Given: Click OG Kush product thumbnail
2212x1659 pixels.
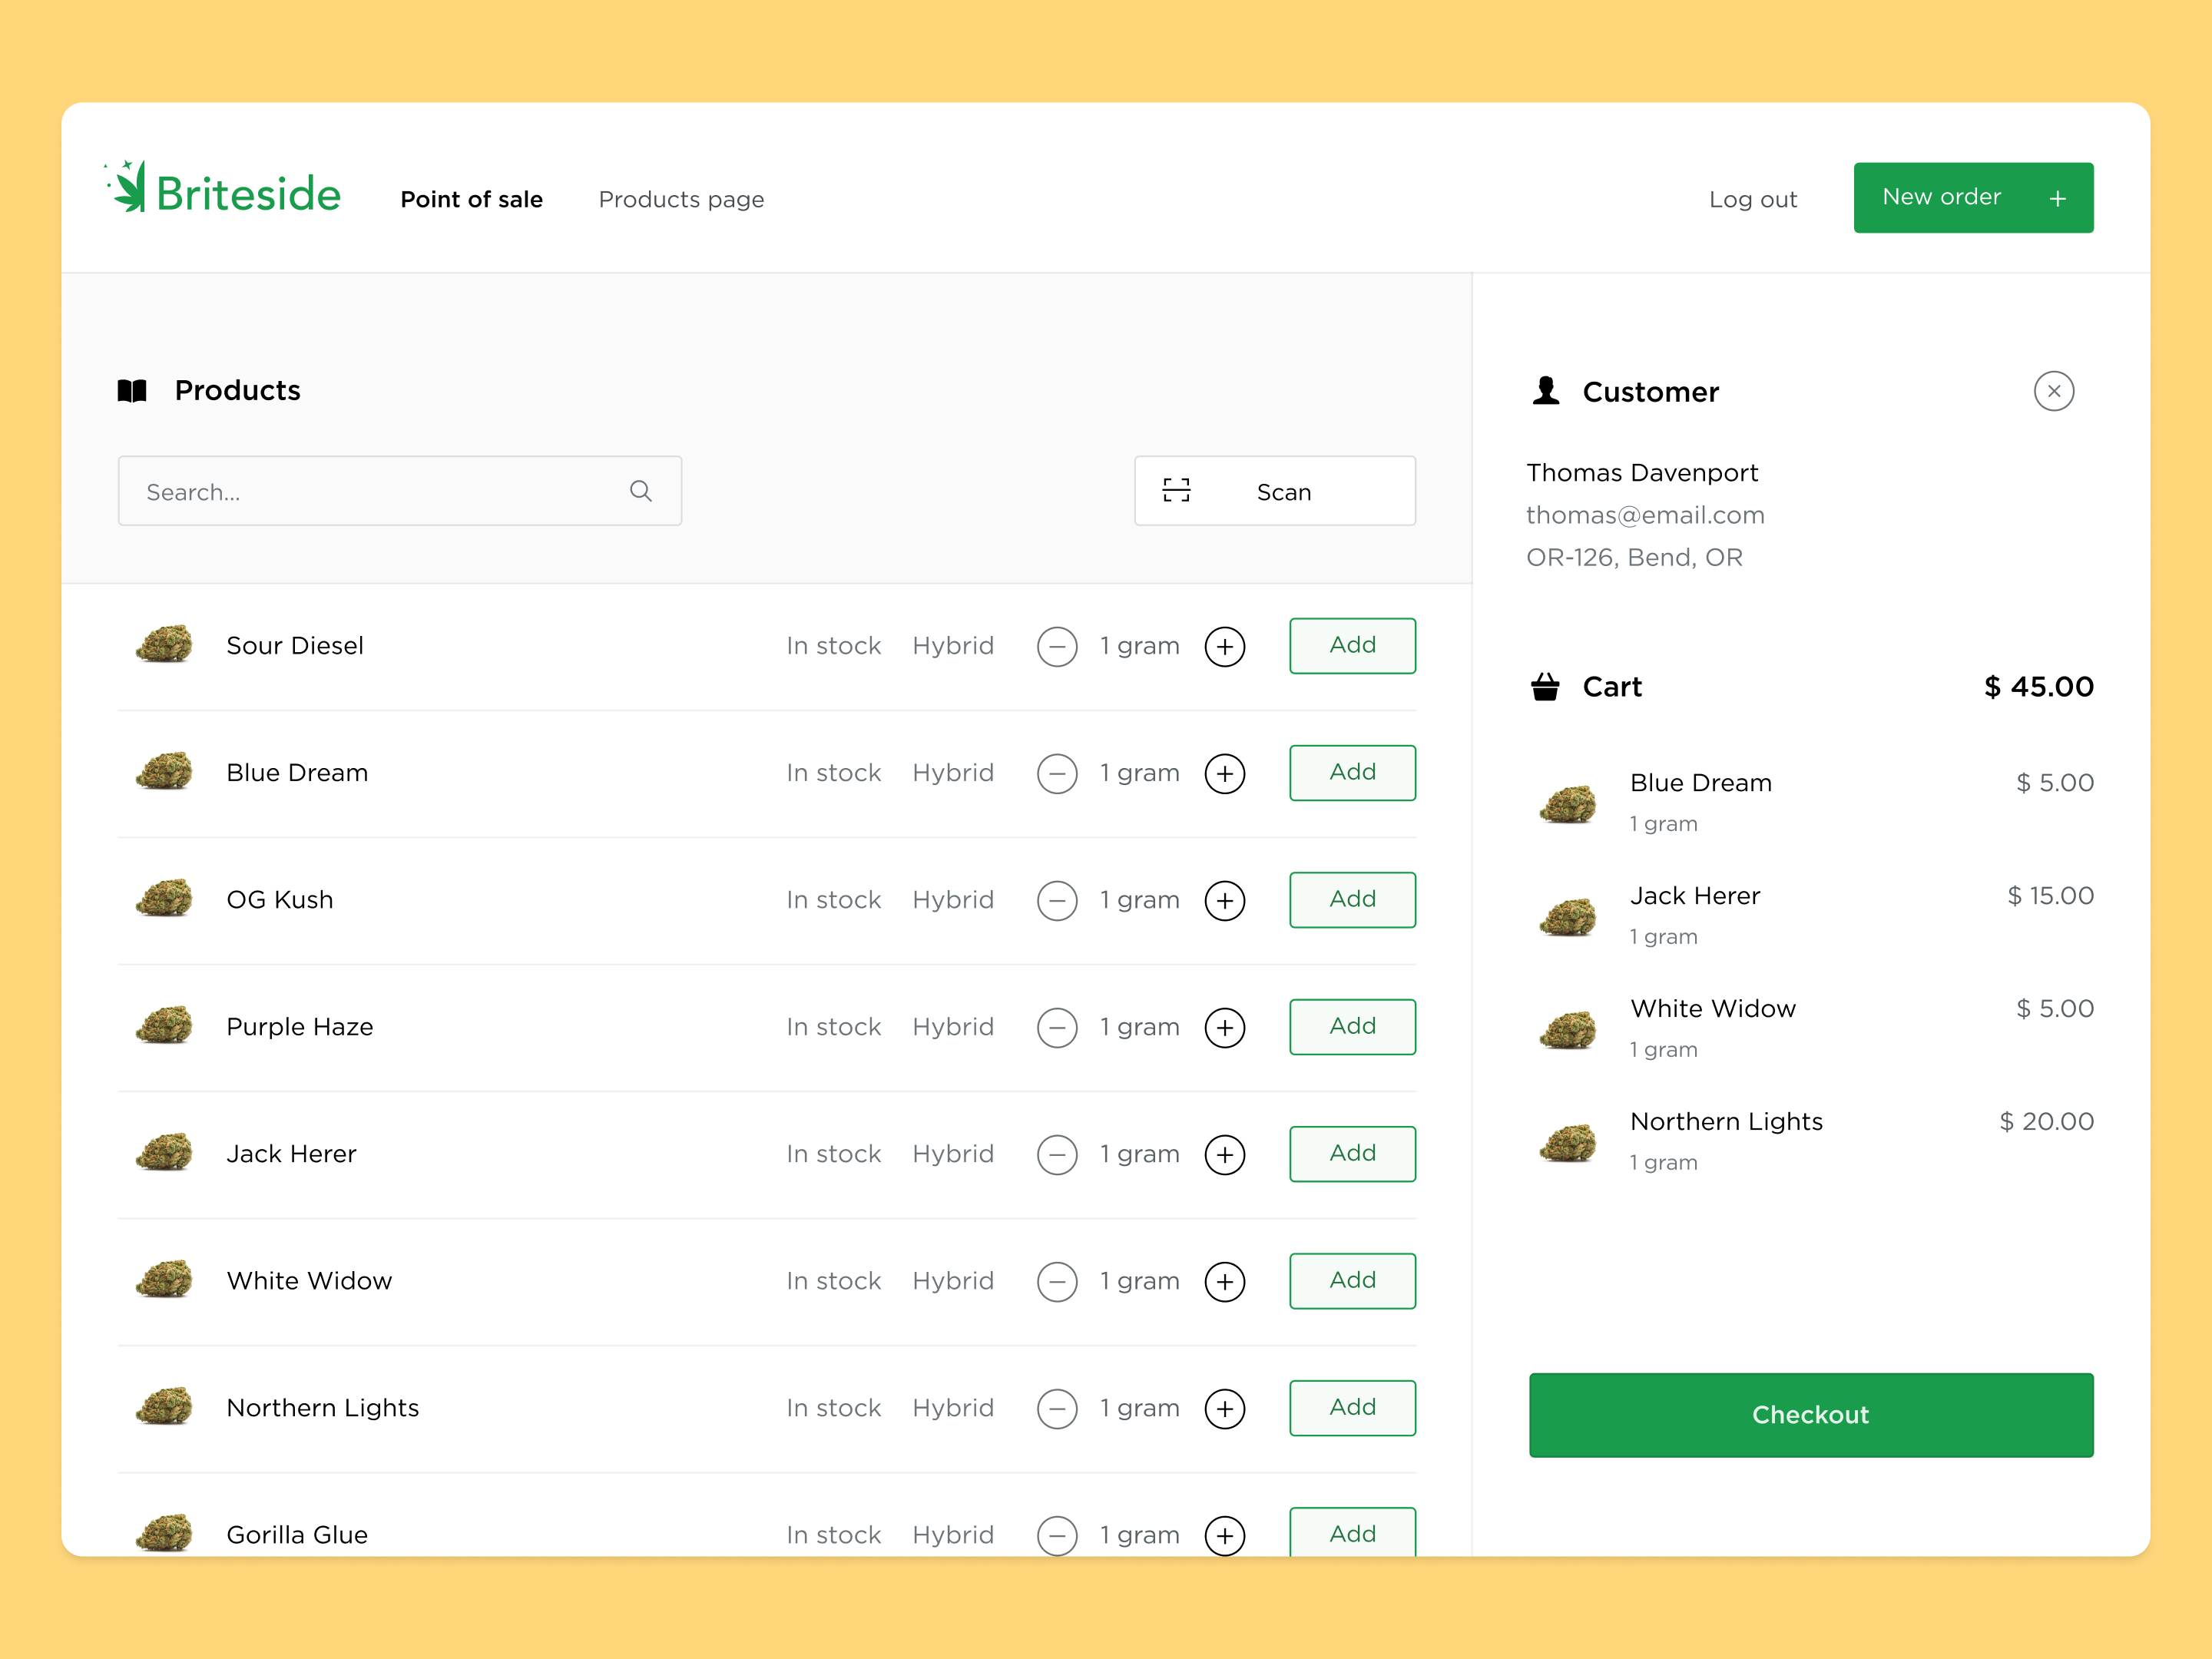Looking at the screenshot, I should [x=164, y=897].
